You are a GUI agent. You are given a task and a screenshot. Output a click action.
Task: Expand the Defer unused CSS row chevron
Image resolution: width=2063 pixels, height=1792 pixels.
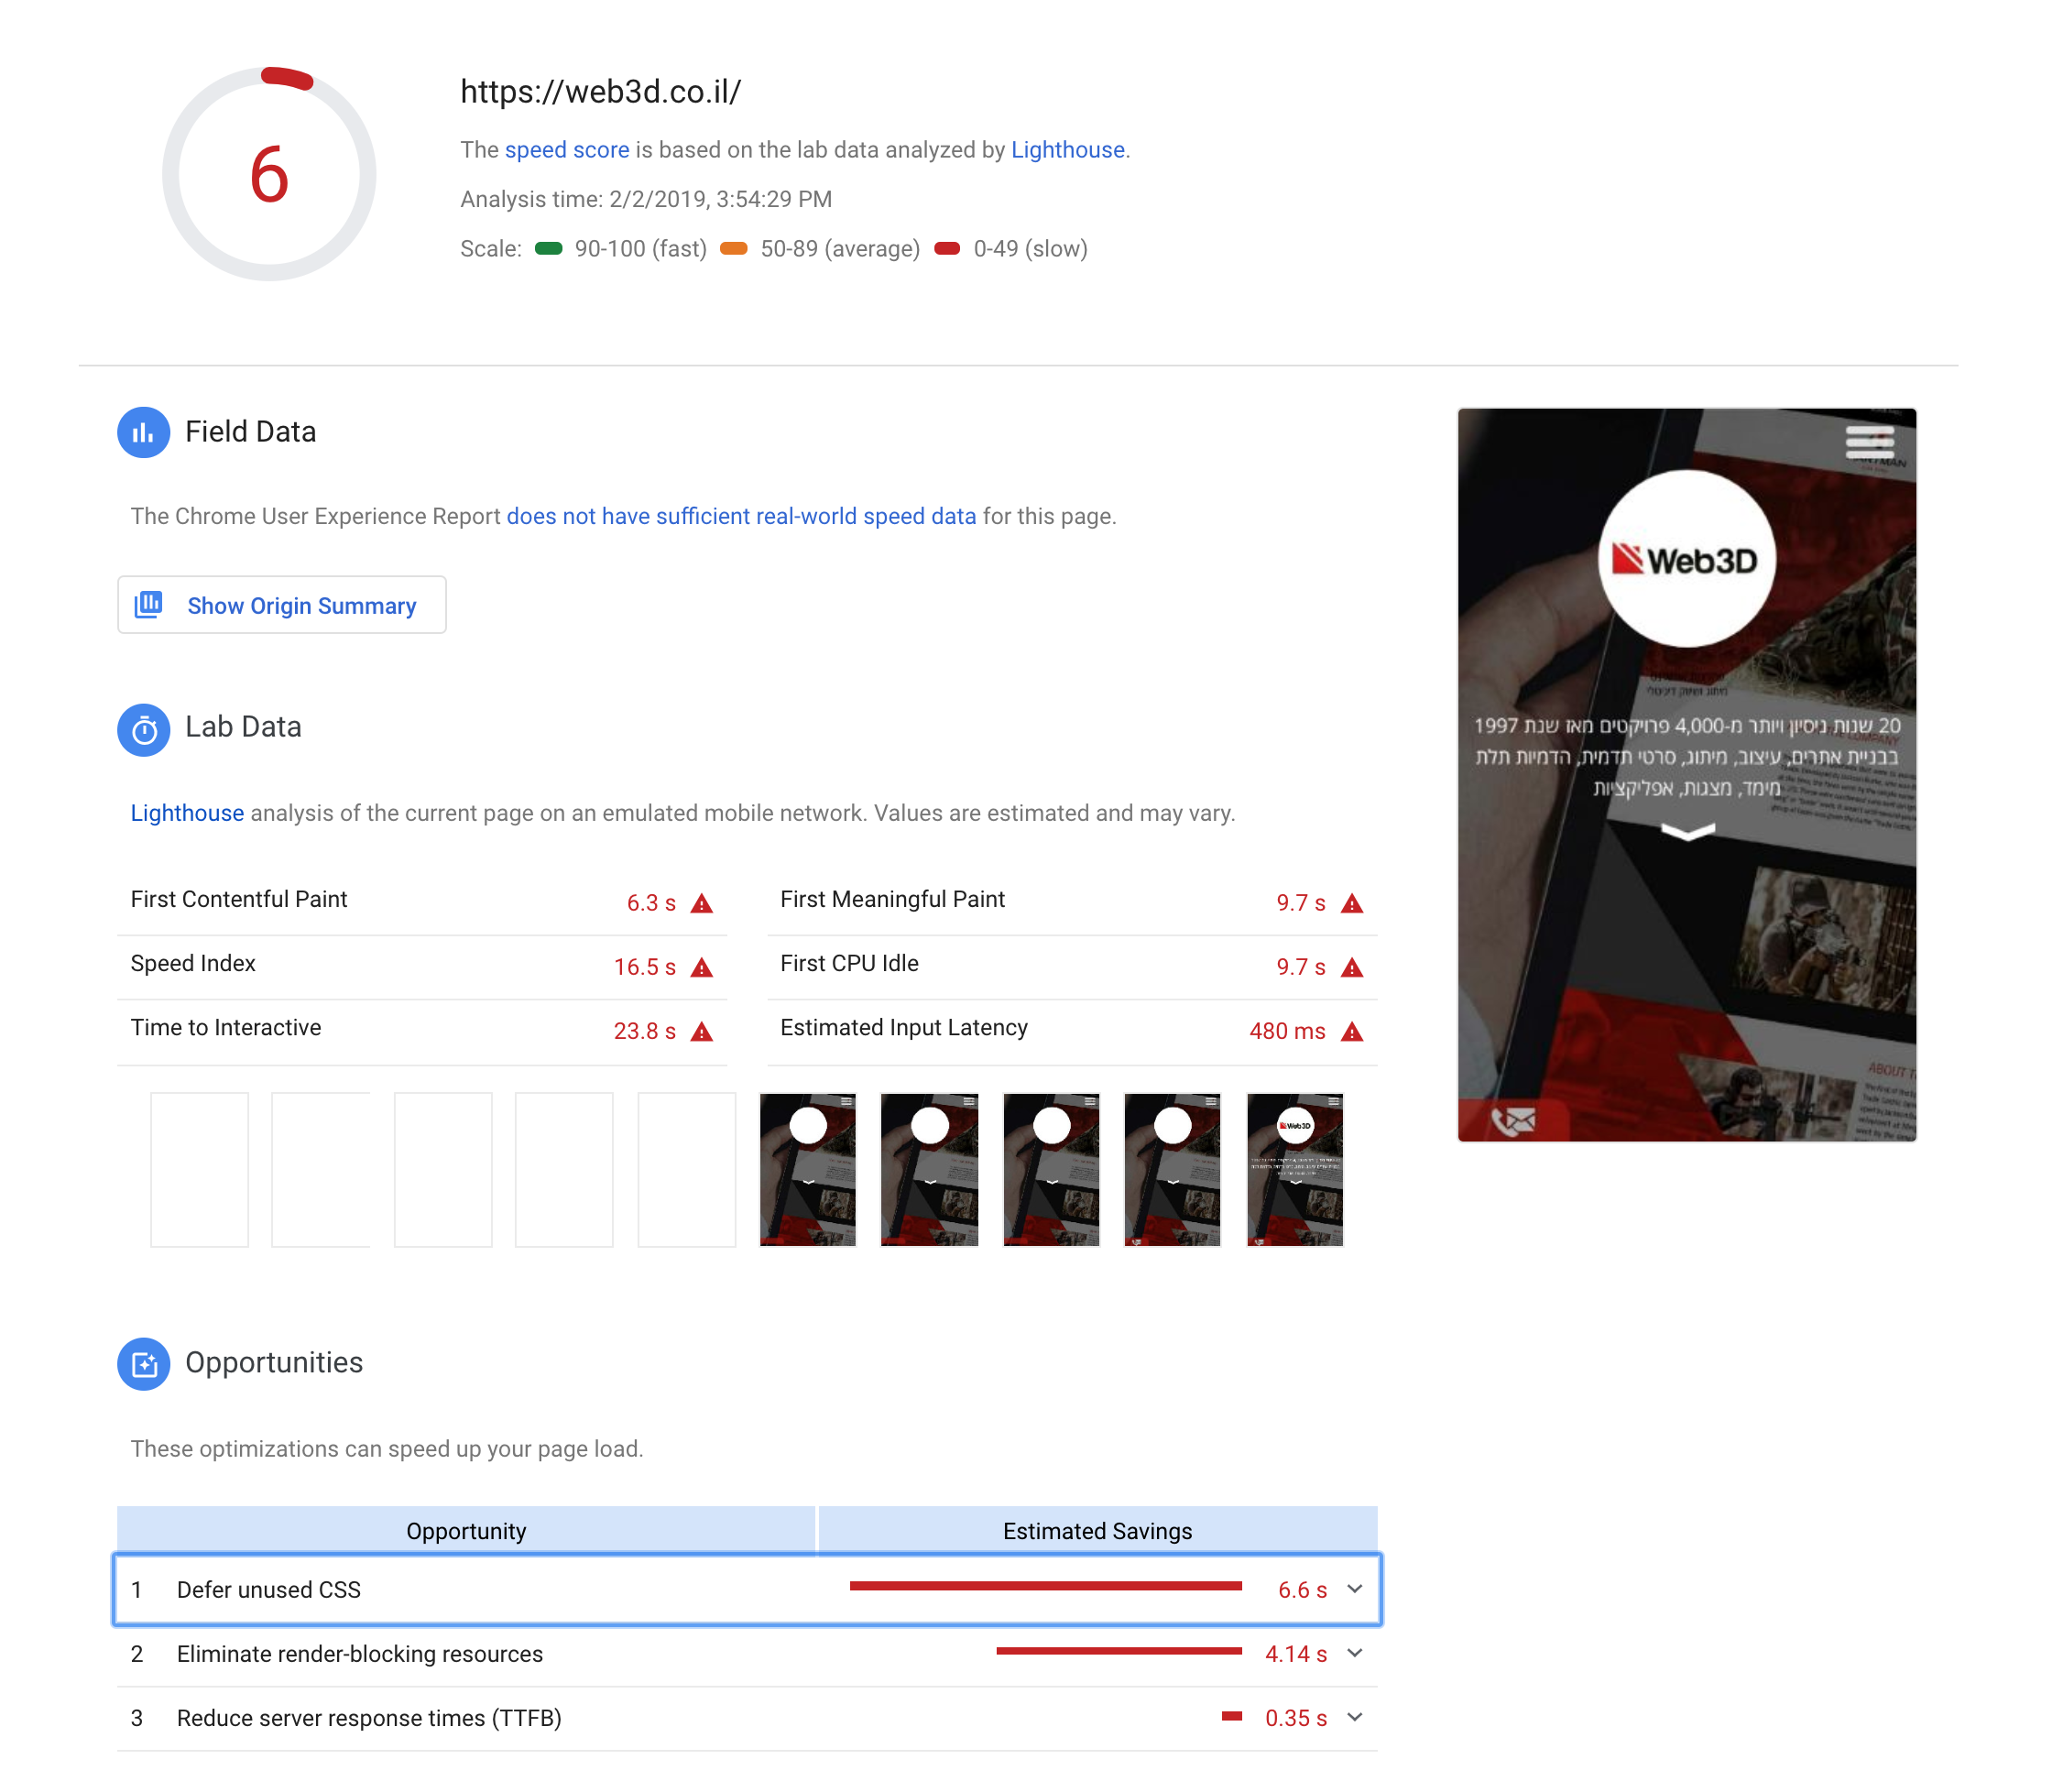coord(1355,1589)
